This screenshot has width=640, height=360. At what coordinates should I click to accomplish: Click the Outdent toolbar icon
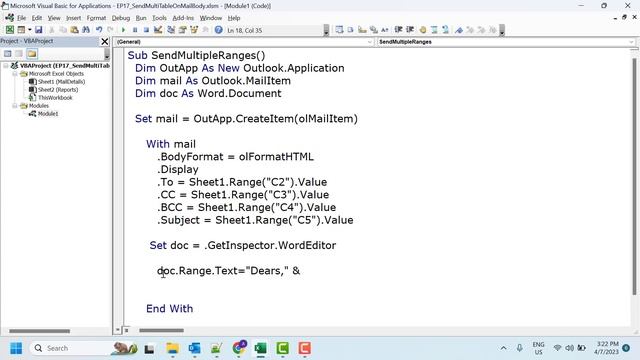410,30
